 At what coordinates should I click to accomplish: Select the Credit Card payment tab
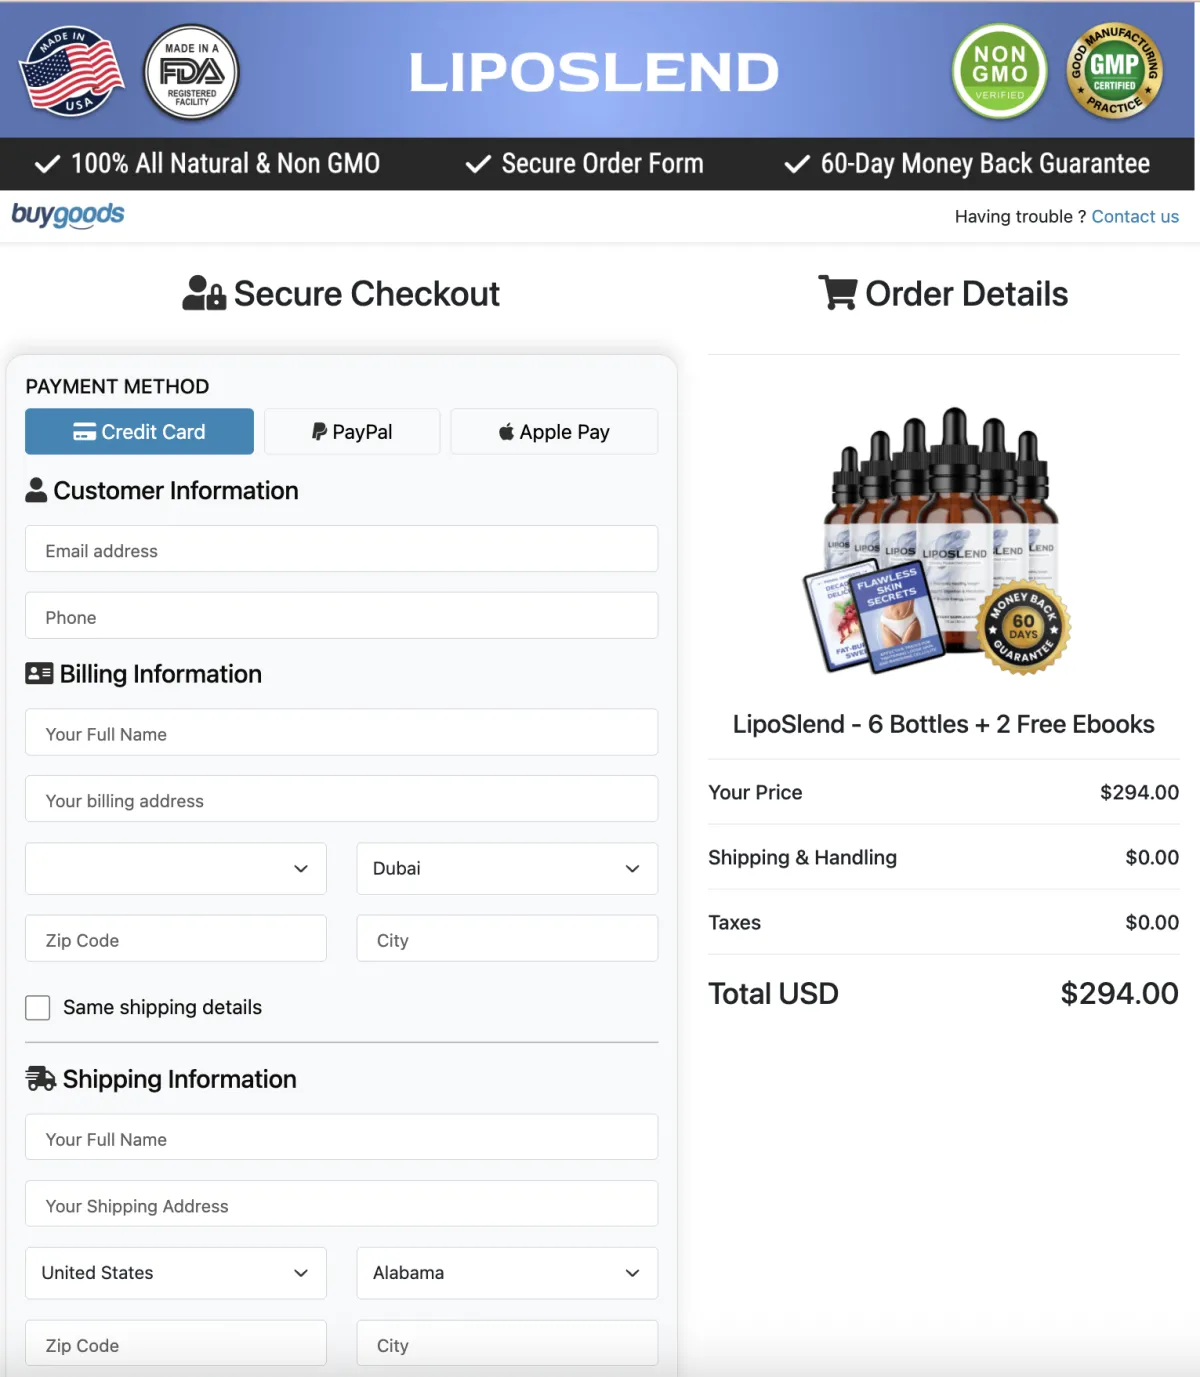(x=139, y=432)
